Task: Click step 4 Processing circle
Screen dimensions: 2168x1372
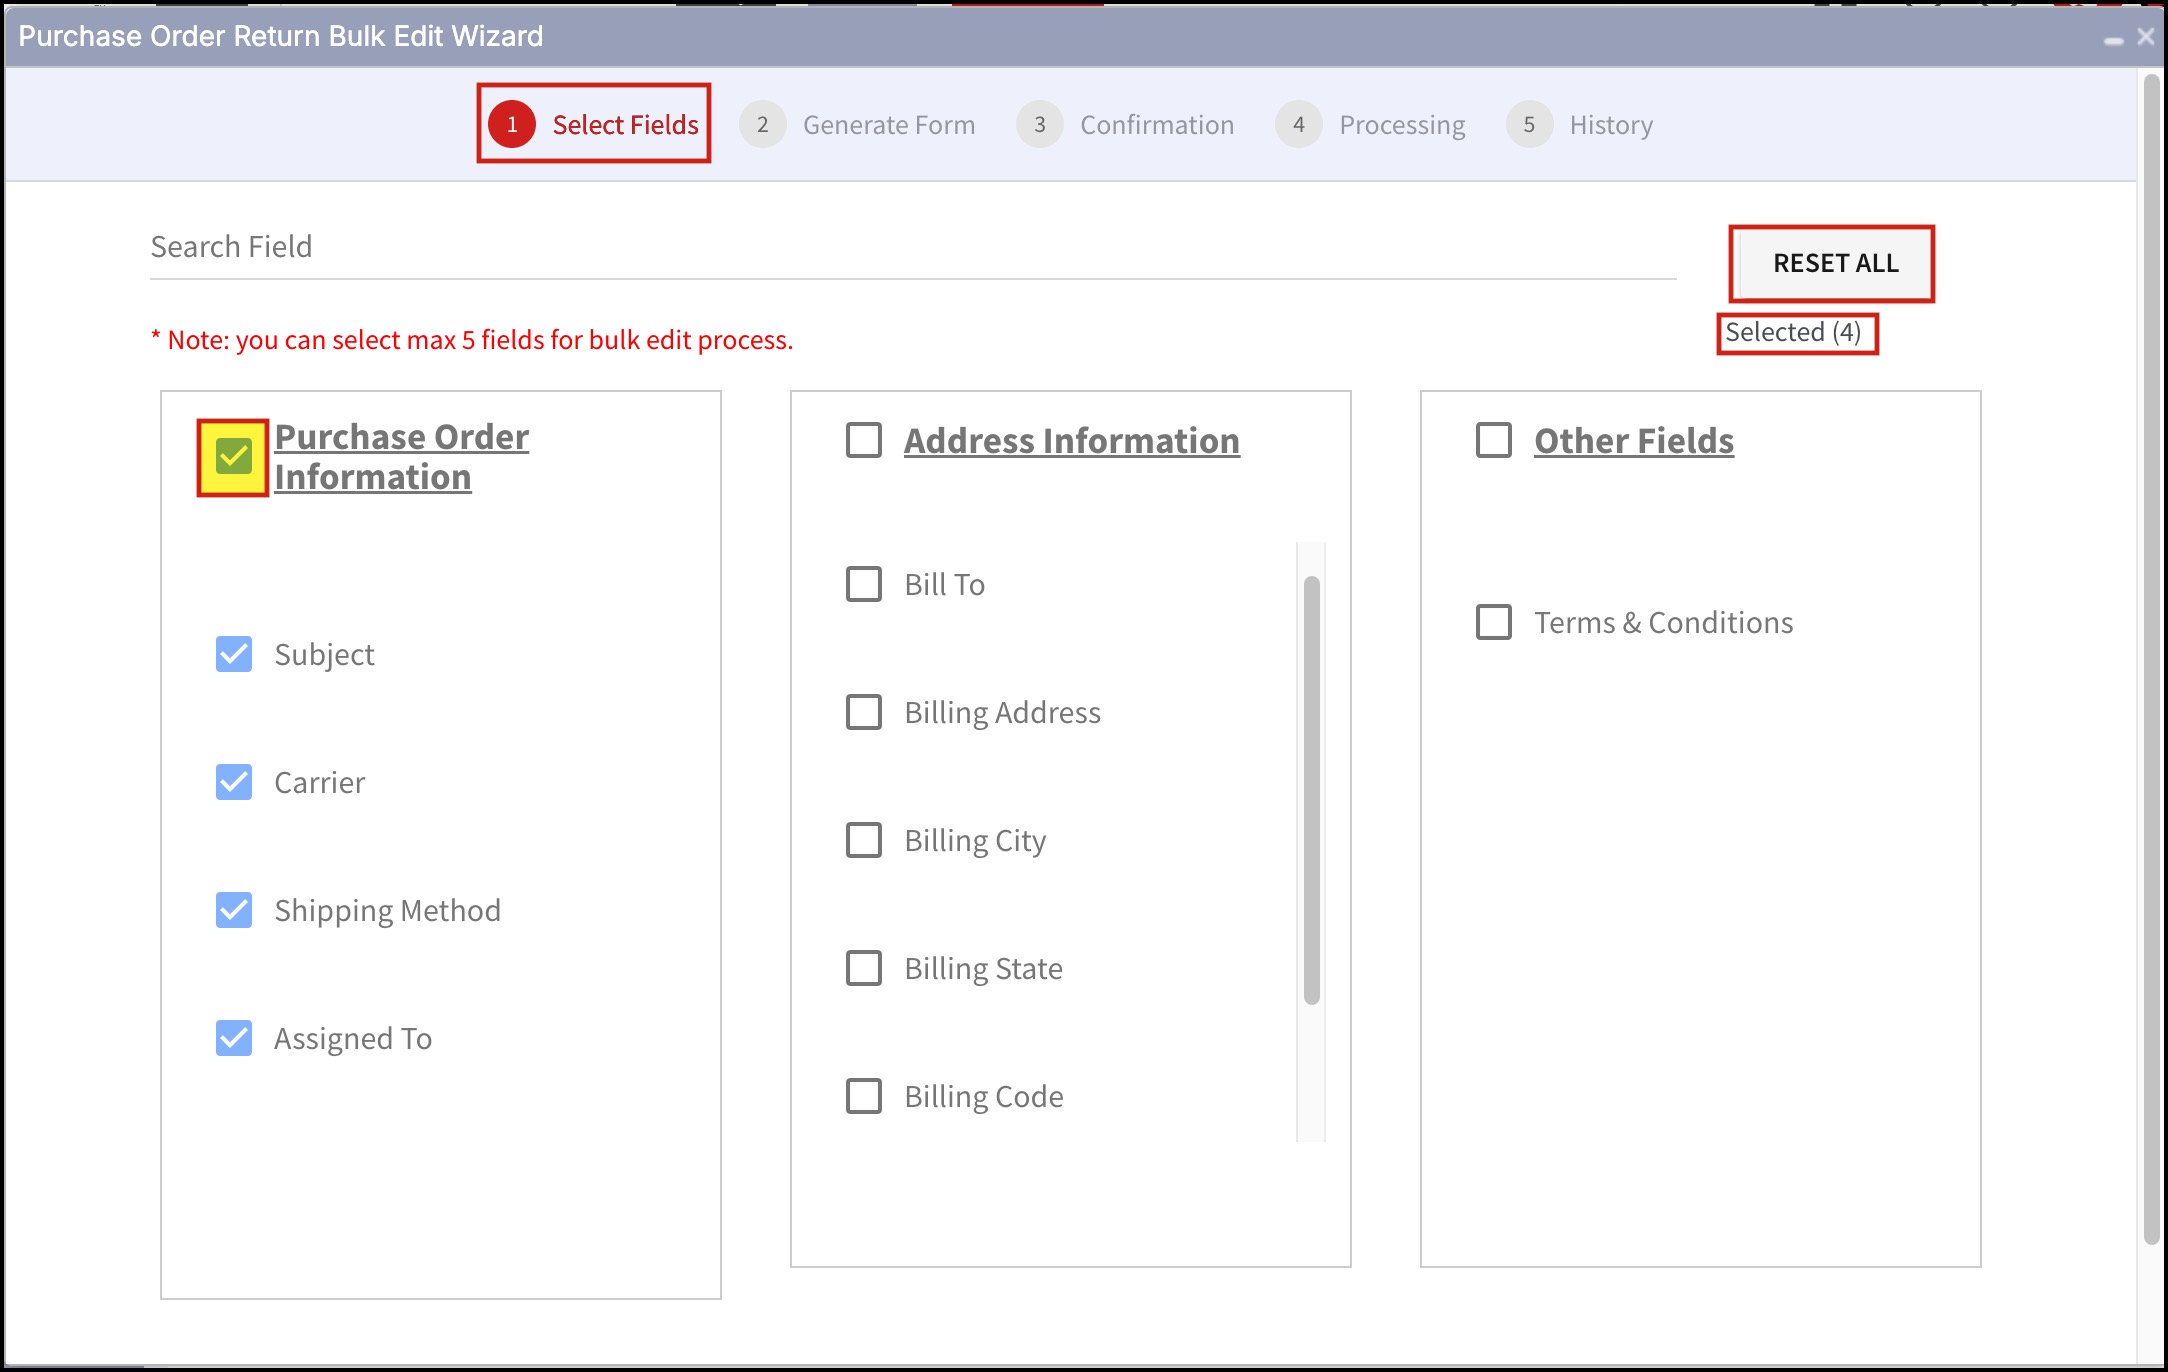Action: 1298,125
